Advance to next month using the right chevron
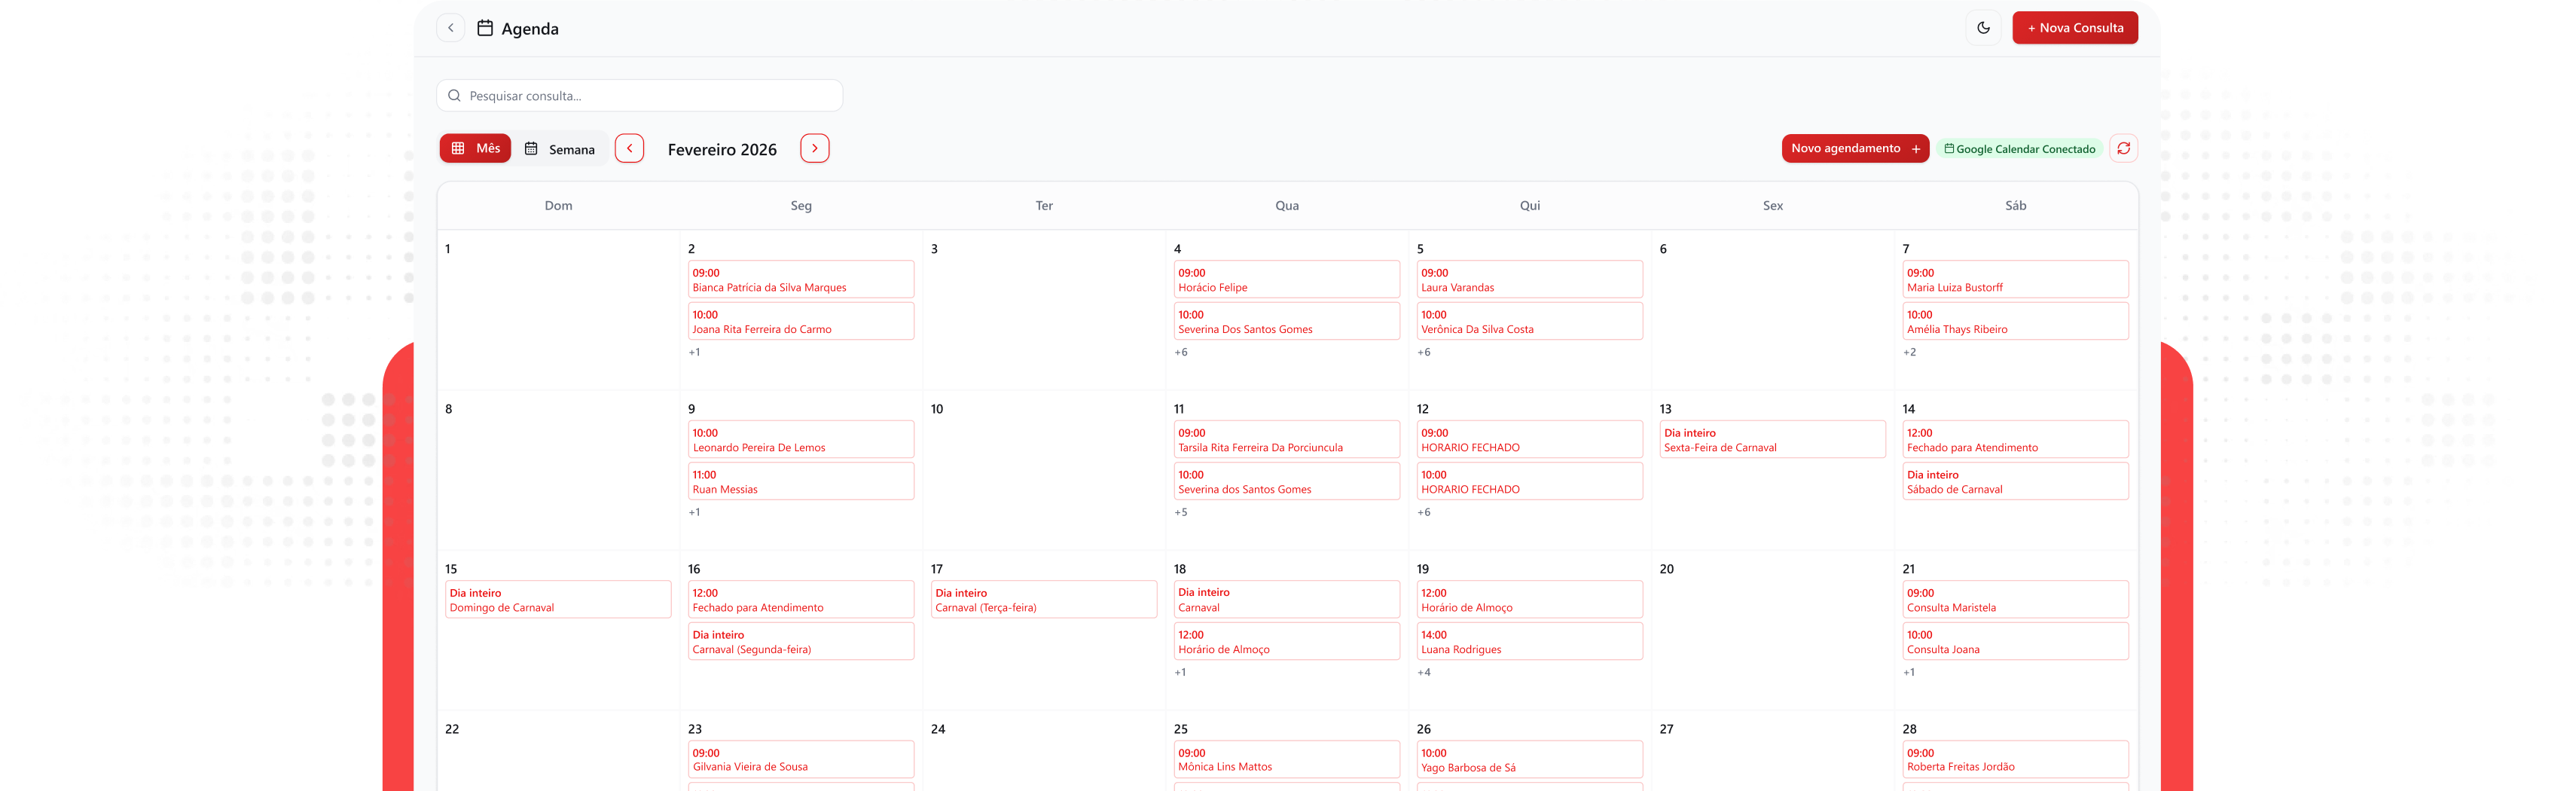The height and width of the screenshot is (791, 2576). tap(814, 148)
